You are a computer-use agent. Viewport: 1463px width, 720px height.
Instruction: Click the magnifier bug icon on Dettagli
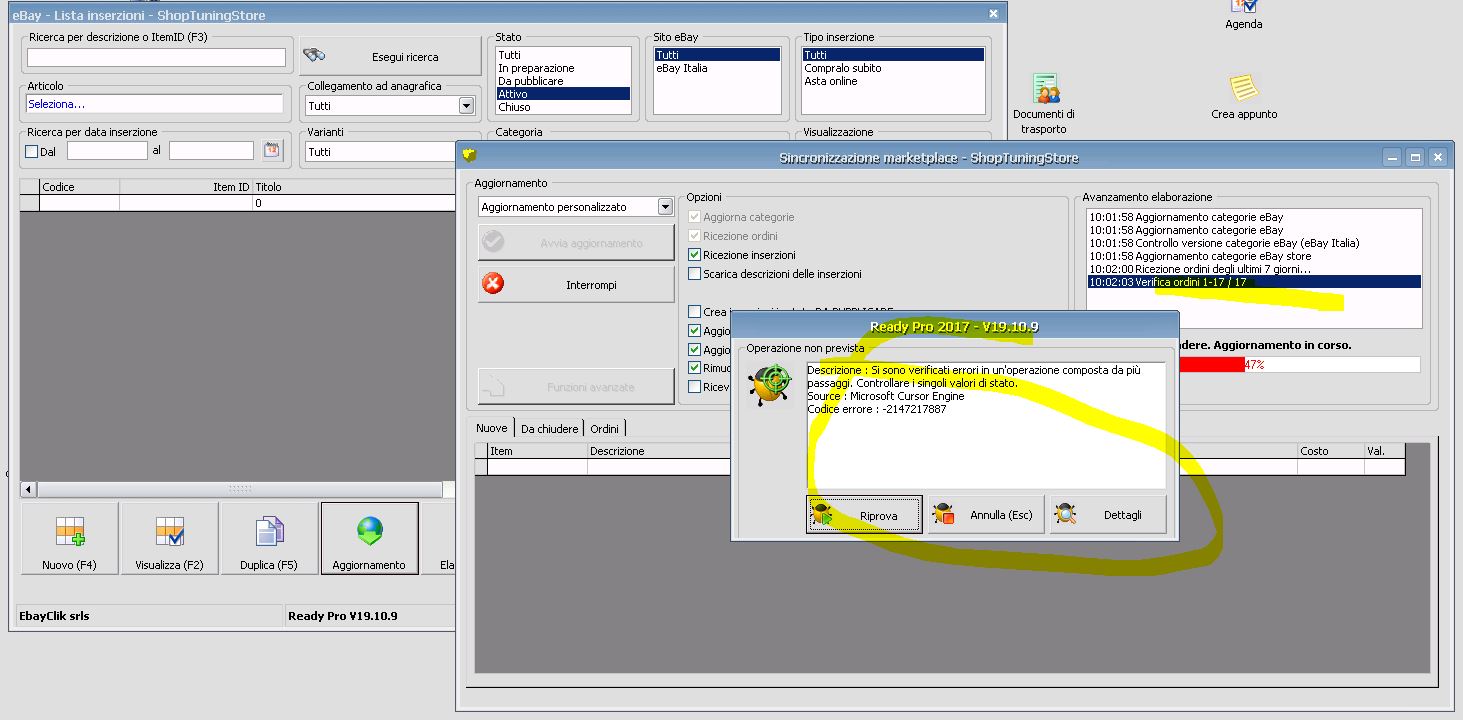[1065, 515]
